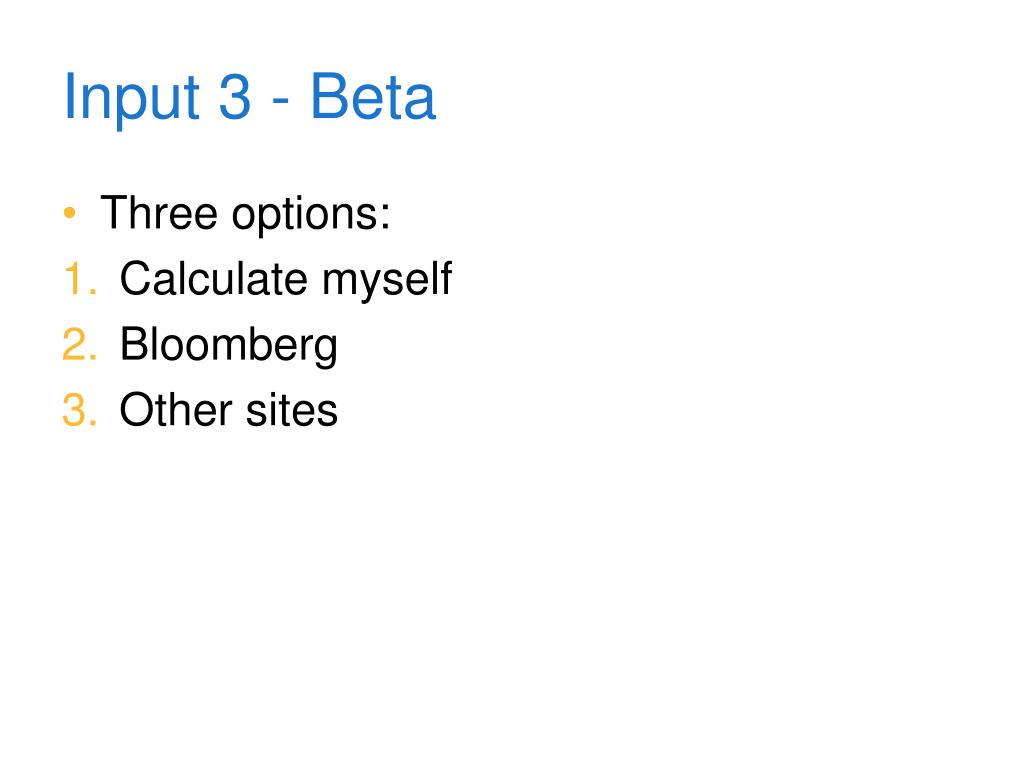1024x768 pixels.
Task: Click the blue "3" in the slide title
Action: [234, 97]
